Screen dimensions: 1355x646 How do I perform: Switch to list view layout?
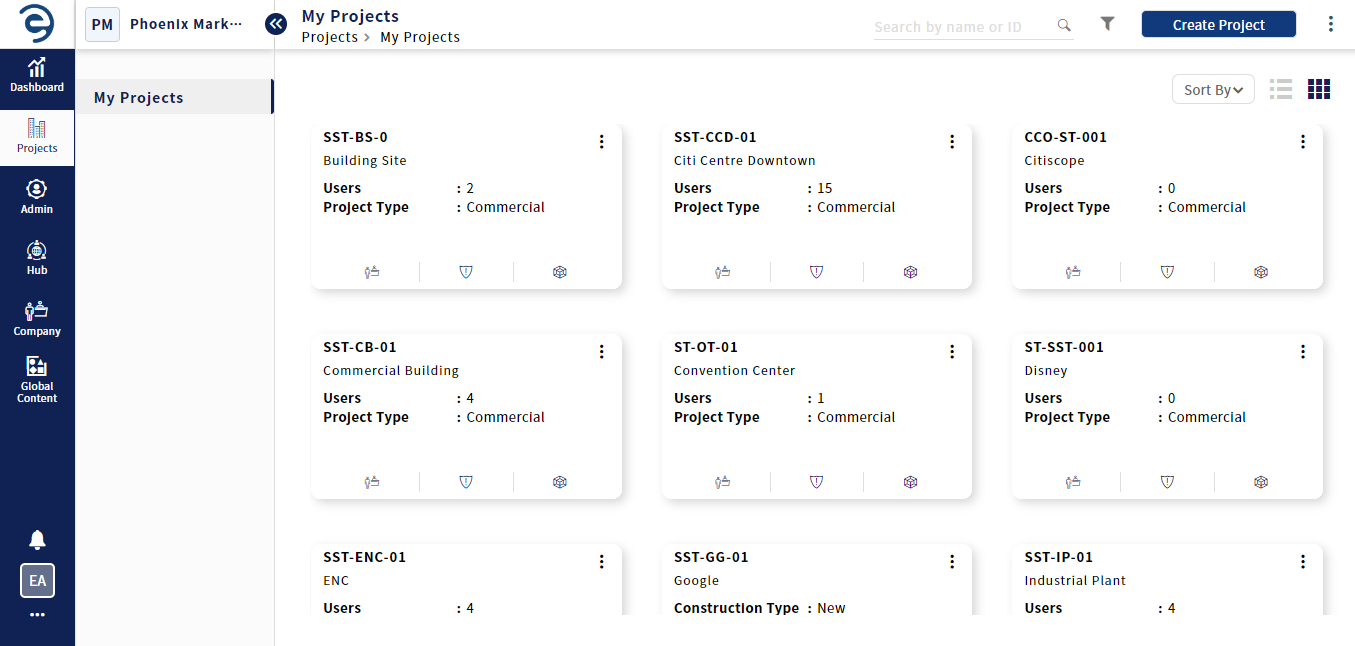tap(1281, 89)
